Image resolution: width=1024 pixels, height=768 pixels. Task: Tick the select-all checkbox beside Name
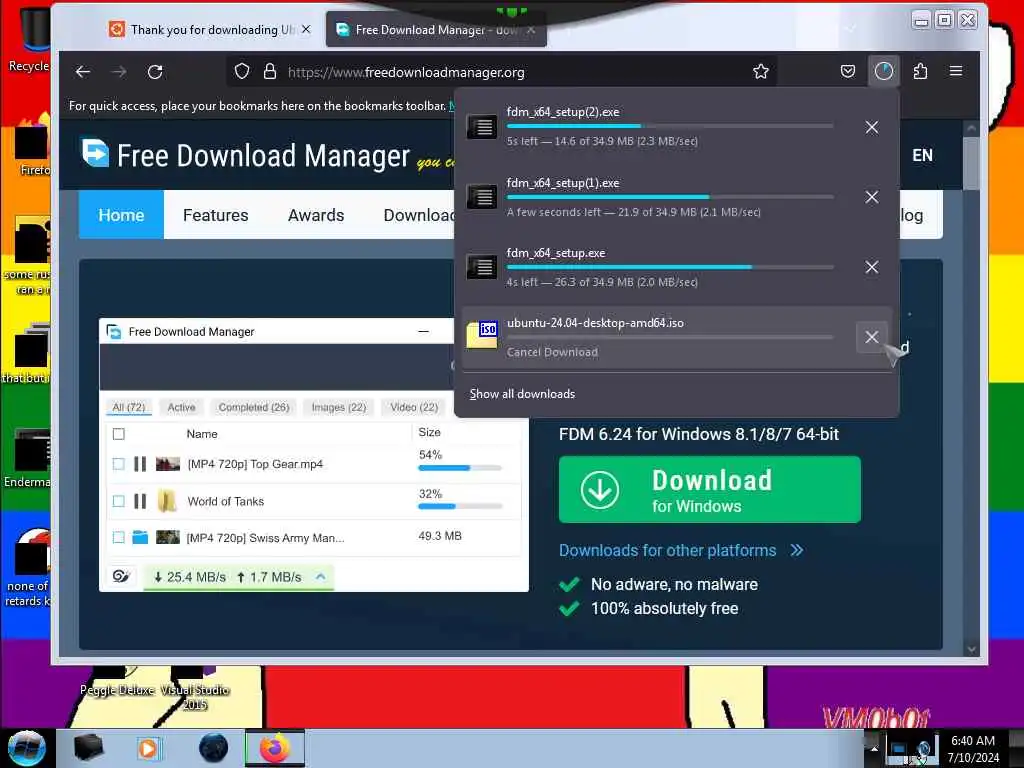(x=119, y=434)
